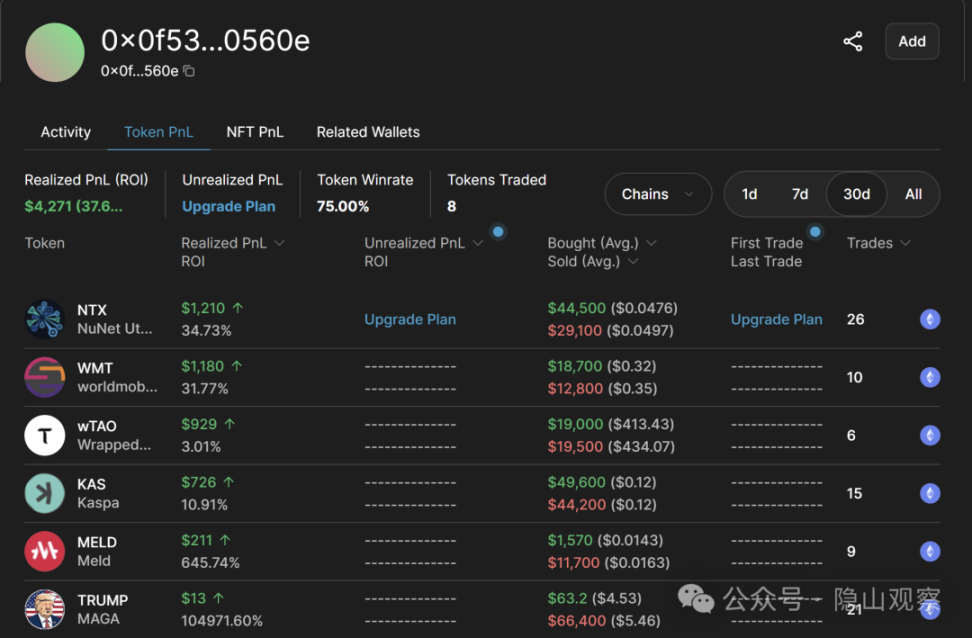Switch to the Activity tab
The height and width of the screenshot is (638, 972).
[66, 132]
